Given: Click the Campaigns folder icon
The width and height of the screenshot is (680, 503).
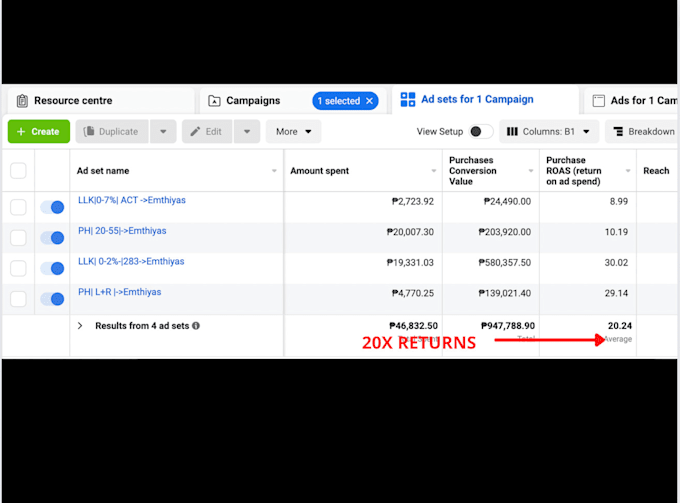Looking at the screenshot, I should [x=214, y=101].
